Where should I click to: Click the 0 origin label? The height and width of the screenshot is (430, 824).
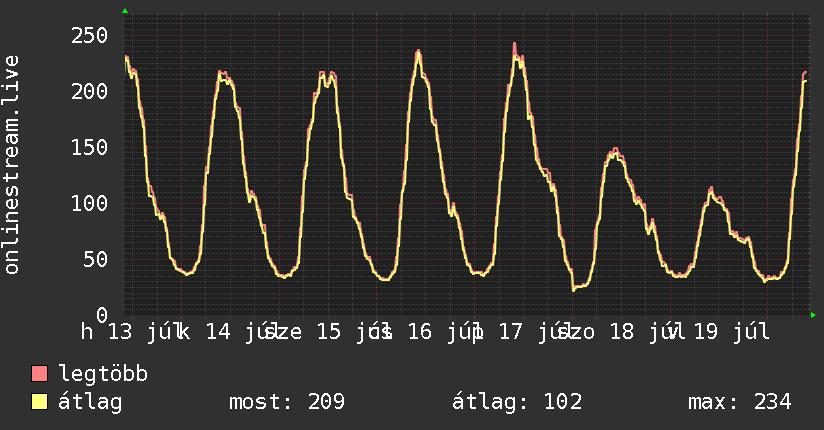tap(102, 315)
